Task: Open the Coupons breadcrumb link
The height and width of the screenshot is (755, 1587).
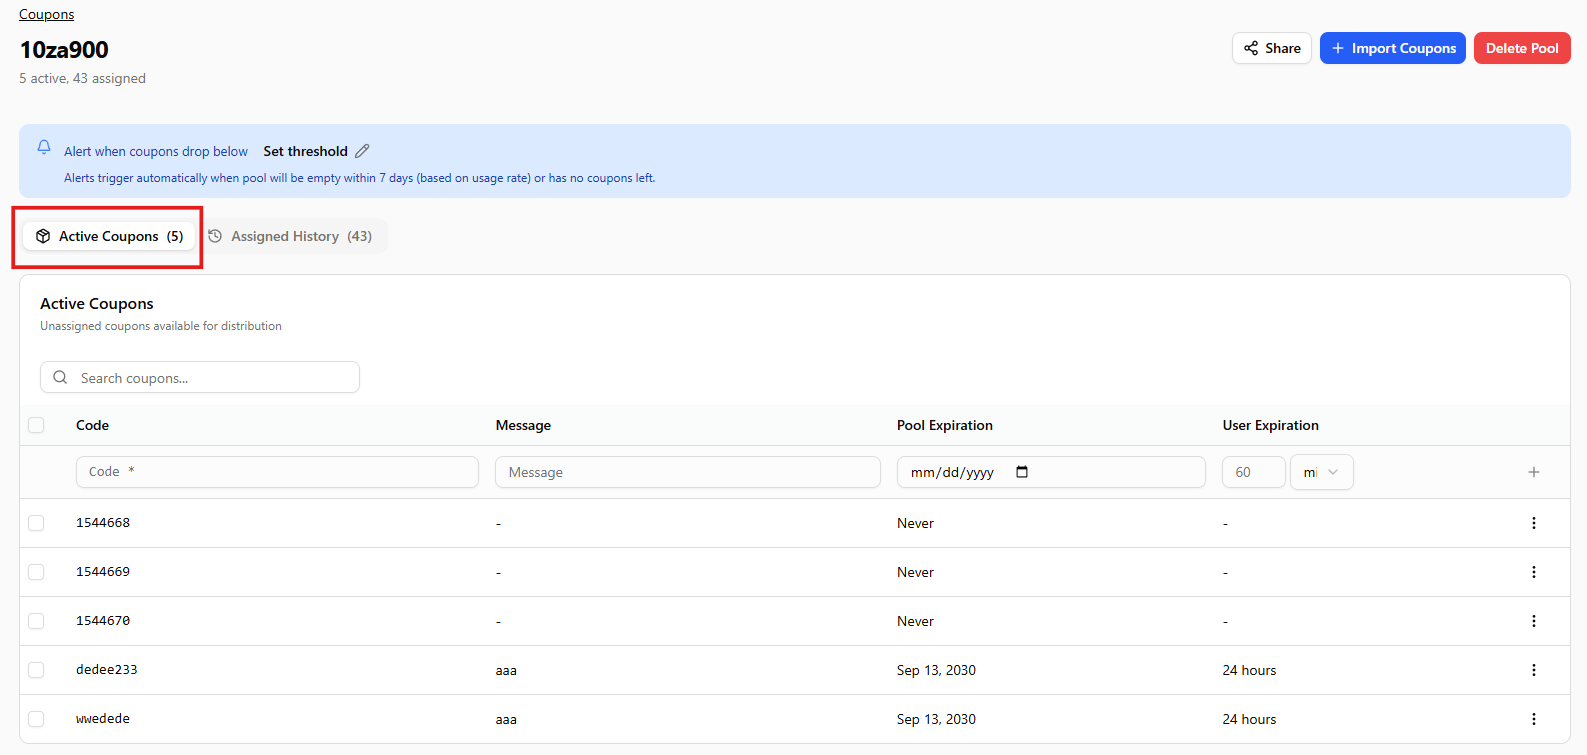Action: point(46,14)
